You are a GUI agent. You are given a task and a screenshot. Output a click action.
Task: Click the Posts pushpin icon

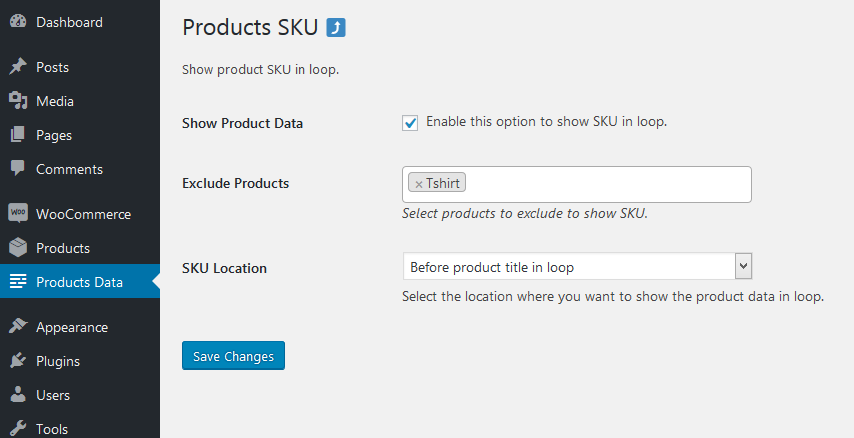(18, 68)
